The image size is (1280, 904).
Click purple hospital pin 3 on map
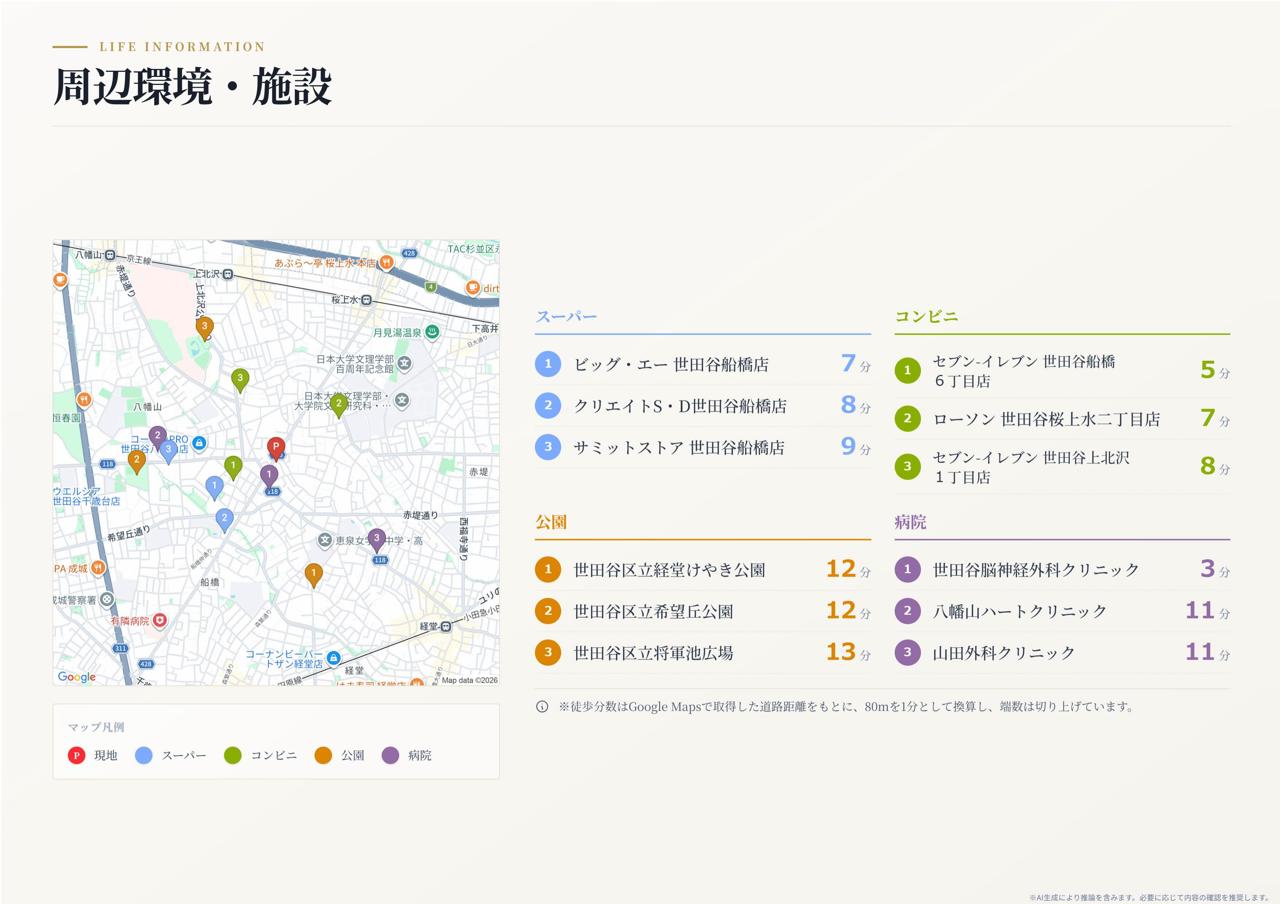[376, 540]
